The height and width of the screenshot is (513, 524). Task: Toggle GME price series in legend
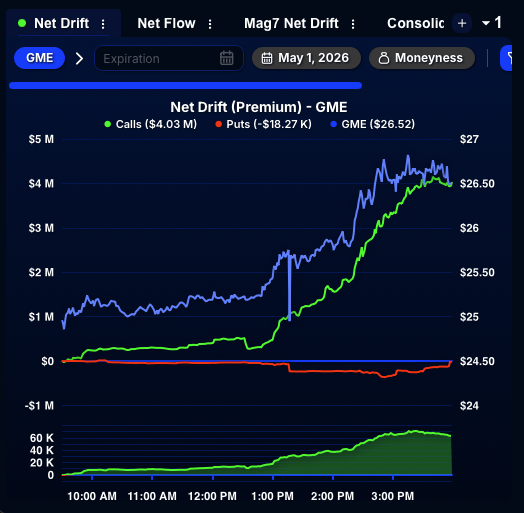click(x=373, y=124)
